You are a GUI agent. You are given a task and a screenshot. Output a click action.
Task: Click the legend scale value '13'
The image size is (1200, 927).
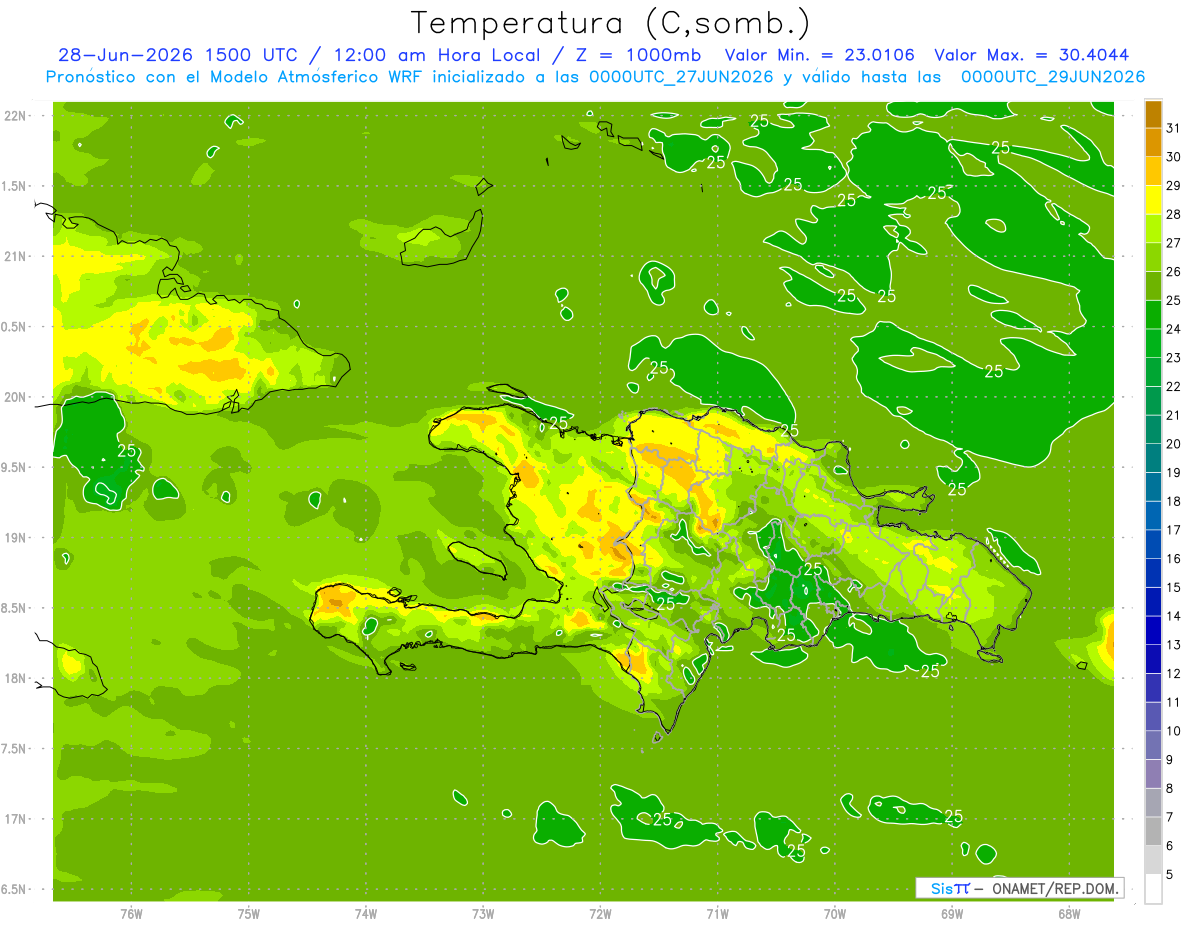click(x=1173, y=645)
